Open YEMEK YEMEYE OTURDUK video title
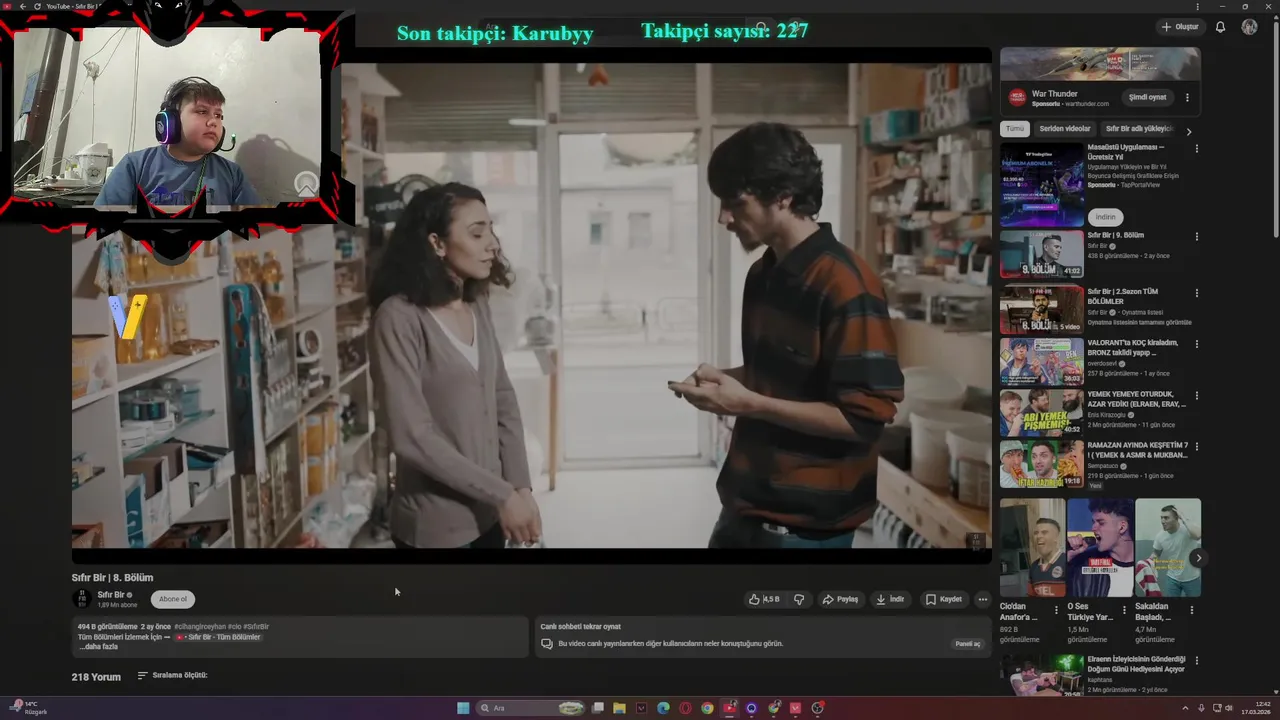 point(1137,399)
